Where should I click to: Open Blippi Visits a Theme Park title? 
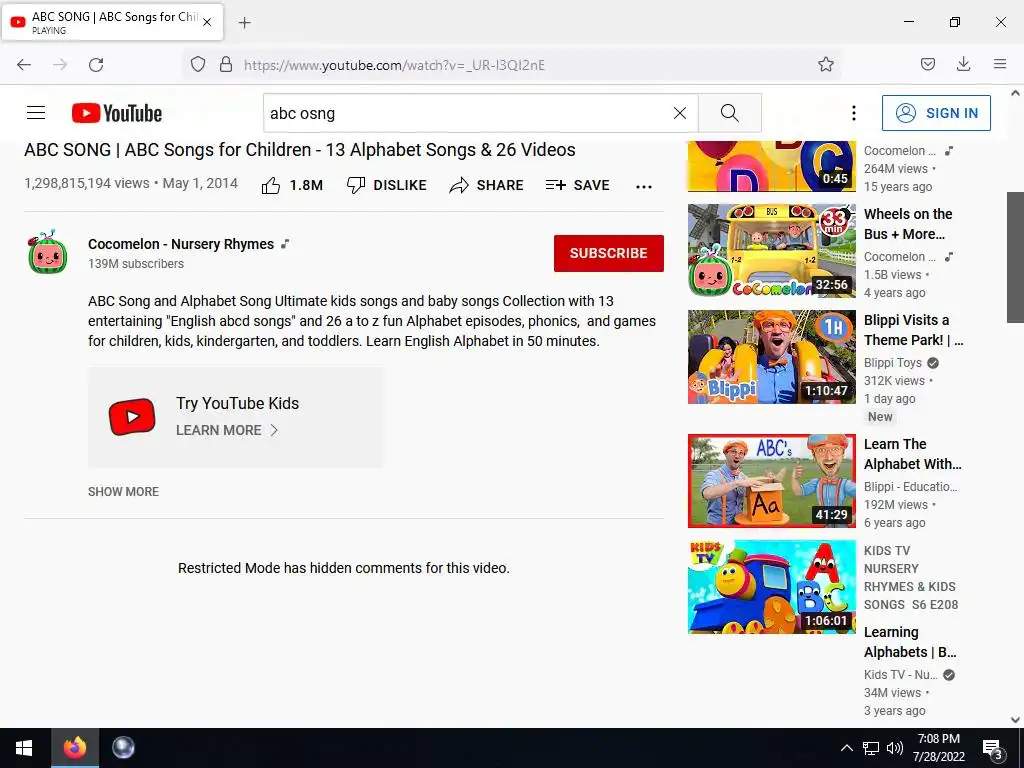tap(914, 330)
